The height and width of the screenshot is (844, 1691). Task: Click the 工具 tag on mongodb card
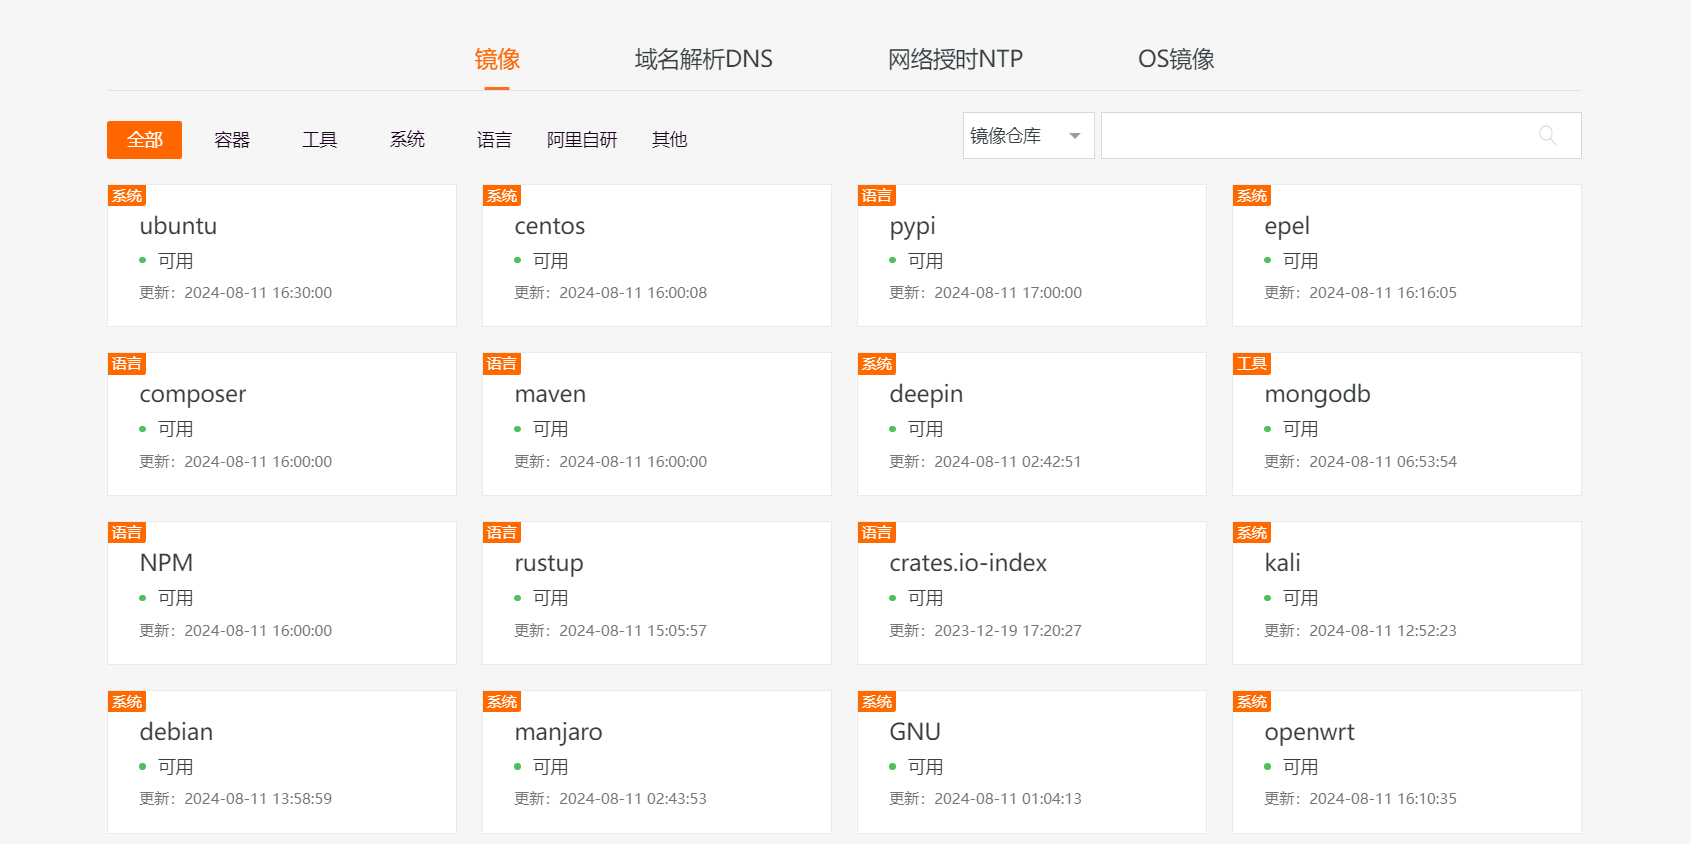[1252, 364]
